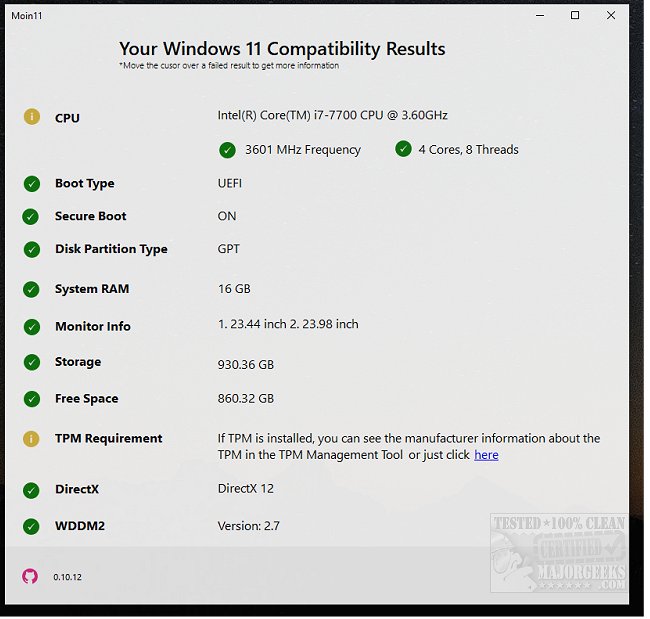Click the Storage label
Image resolution: width=650 pixels, height=619 pixels.
[78, 362]
